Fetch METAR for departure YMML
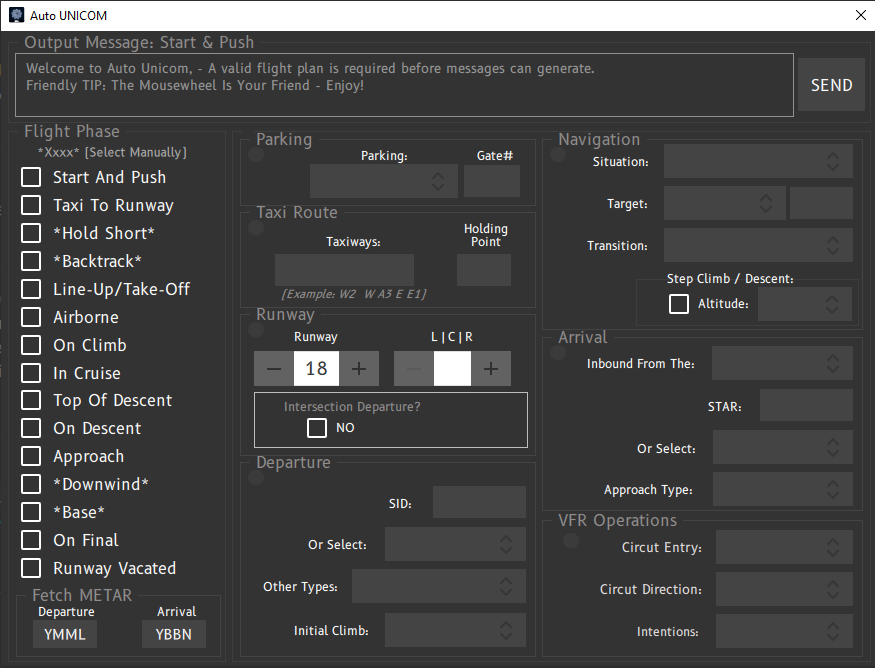The width and height of the screenshot is (875, 668). (65, 634)
